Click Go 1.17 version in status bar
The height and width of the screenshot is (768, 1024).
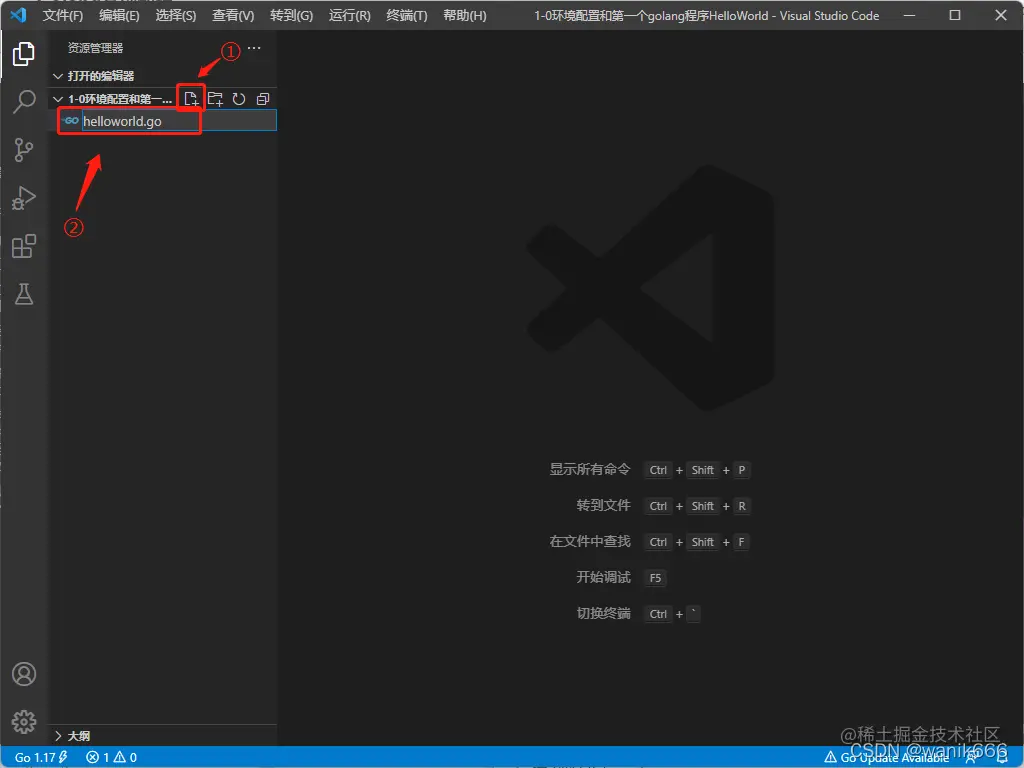pyautogui.click(x=41, y=757)
